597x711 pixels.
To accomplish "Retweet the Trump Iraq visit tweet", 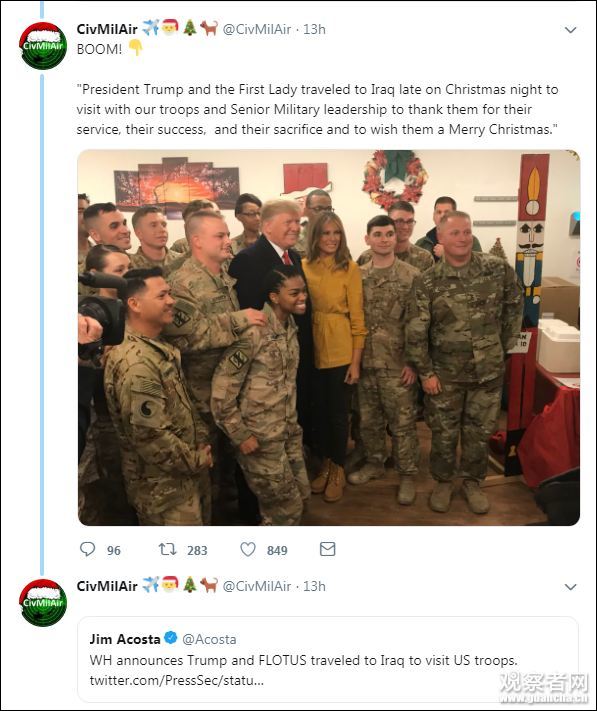I will [167, 549].
